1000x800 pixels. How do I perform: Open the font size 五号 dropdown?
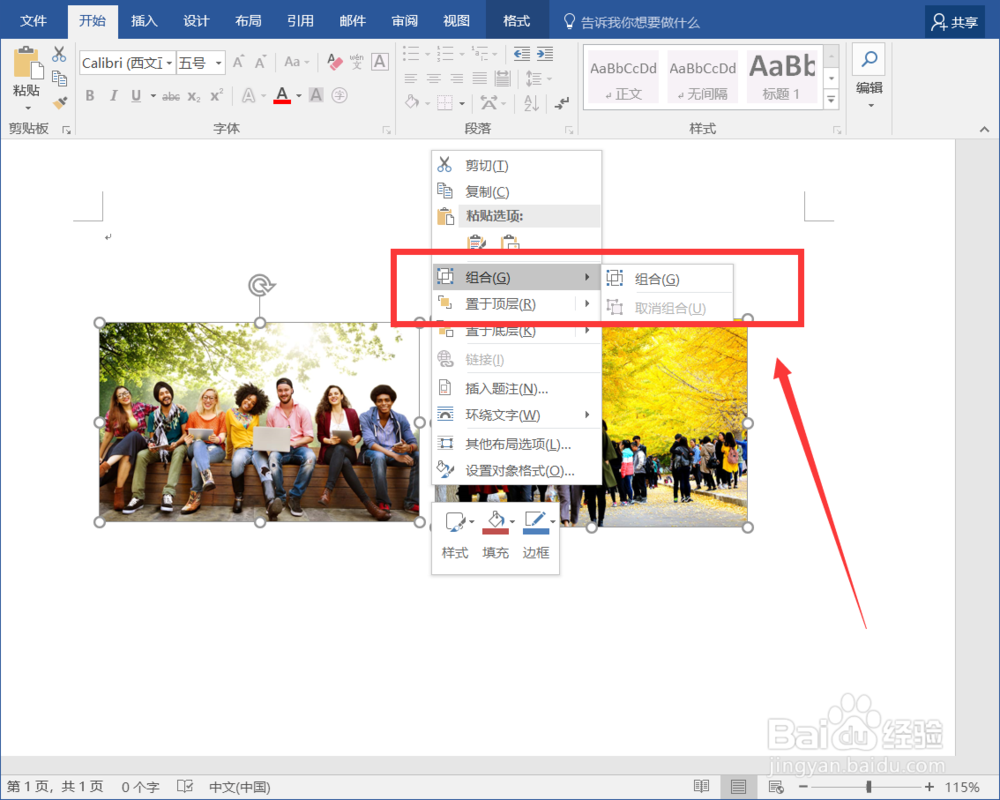219,63
